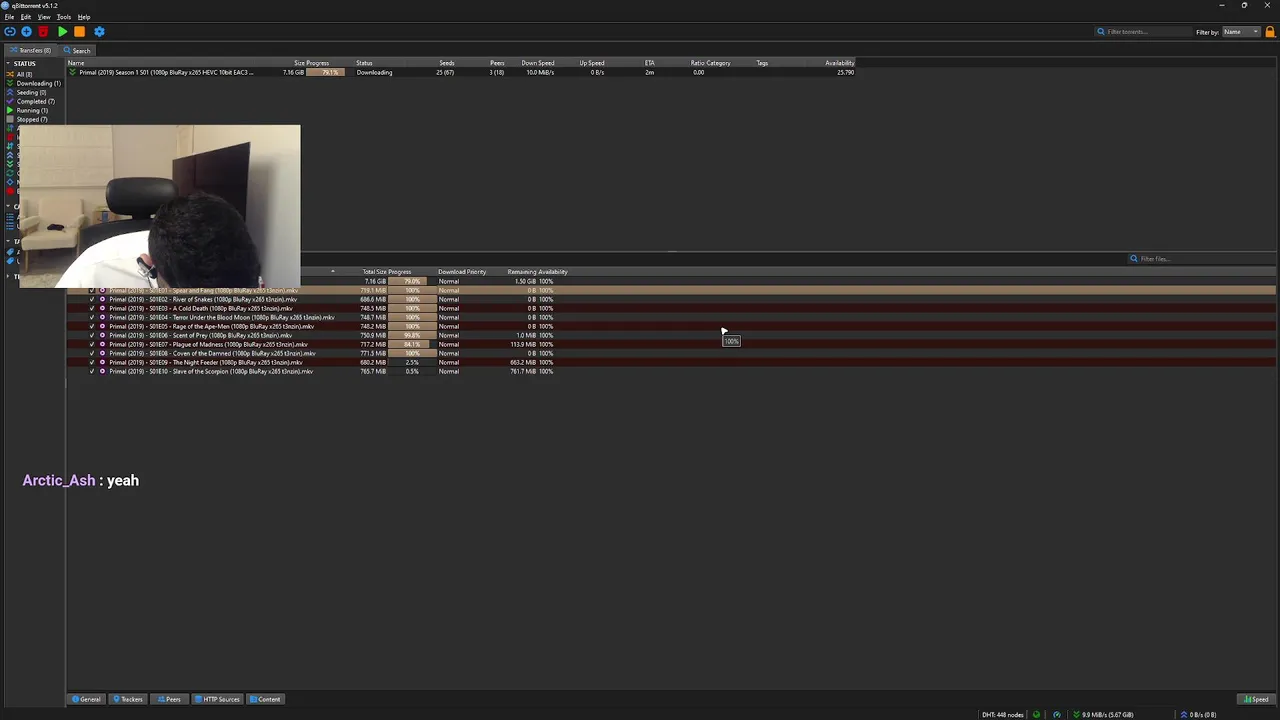
Task: Open Normal priority dropdown for S01E05 file
Action: tap(449, 327)
